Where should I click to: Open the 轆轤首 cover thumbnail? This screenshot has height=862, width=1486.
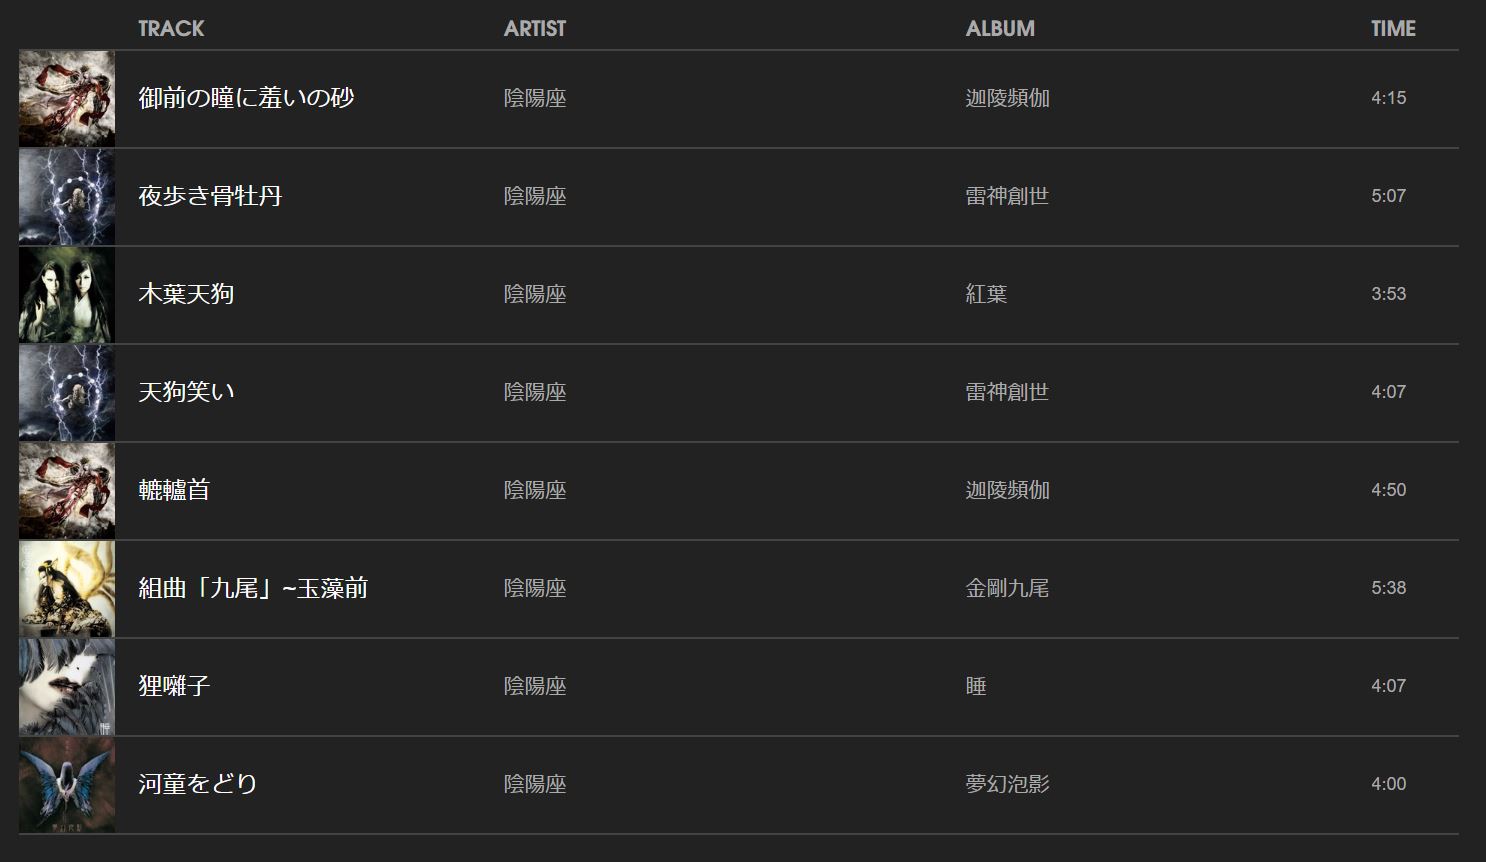(x=67, y=491)
